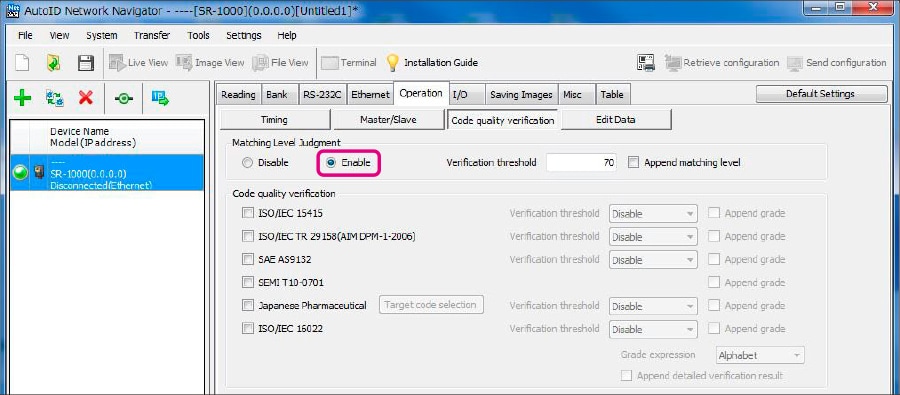Click the Open file icon
This screenshot has height=395, width=900.
tap(53, 63)
